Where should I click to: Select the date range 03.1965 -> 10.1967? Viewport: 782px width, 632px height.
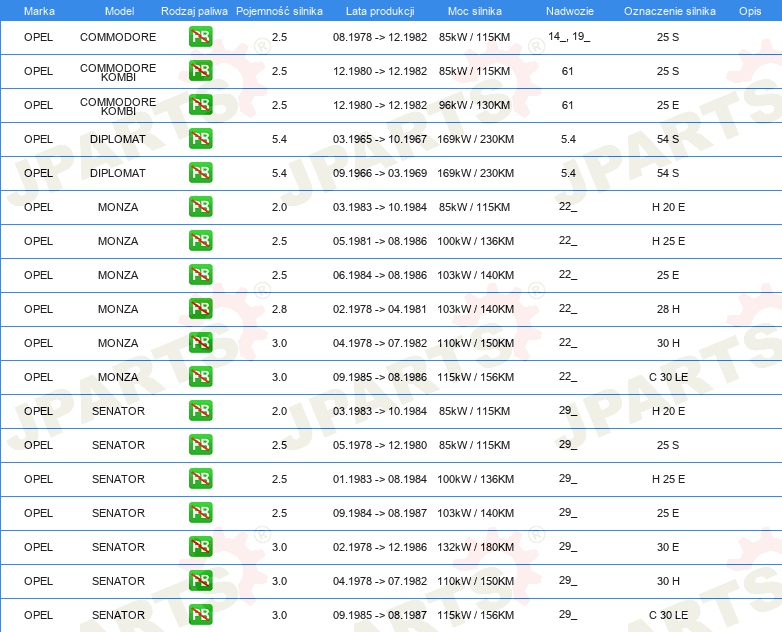click(380, 139)
